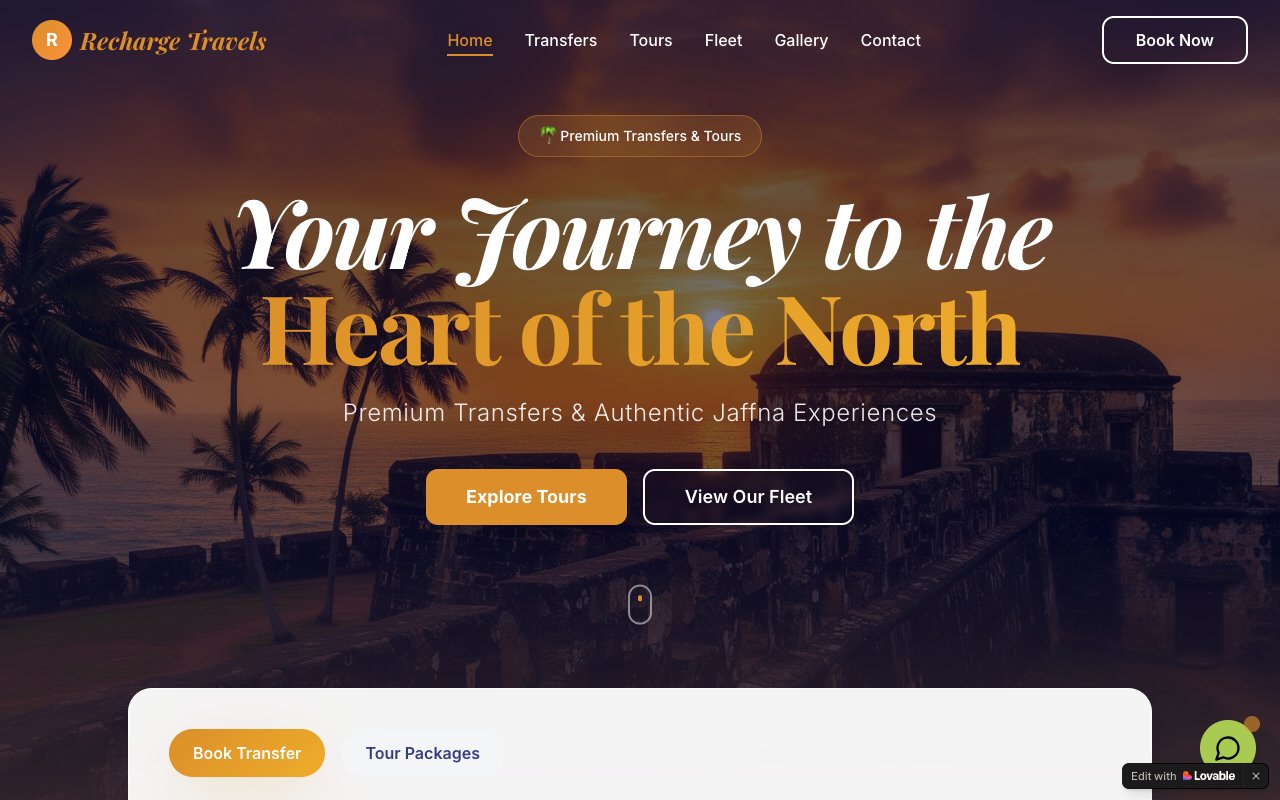Viewport: 1280px width, 800px height.
Task: Click the orange R logo circle
Action: pyautogui.click(x=52, y=40)
